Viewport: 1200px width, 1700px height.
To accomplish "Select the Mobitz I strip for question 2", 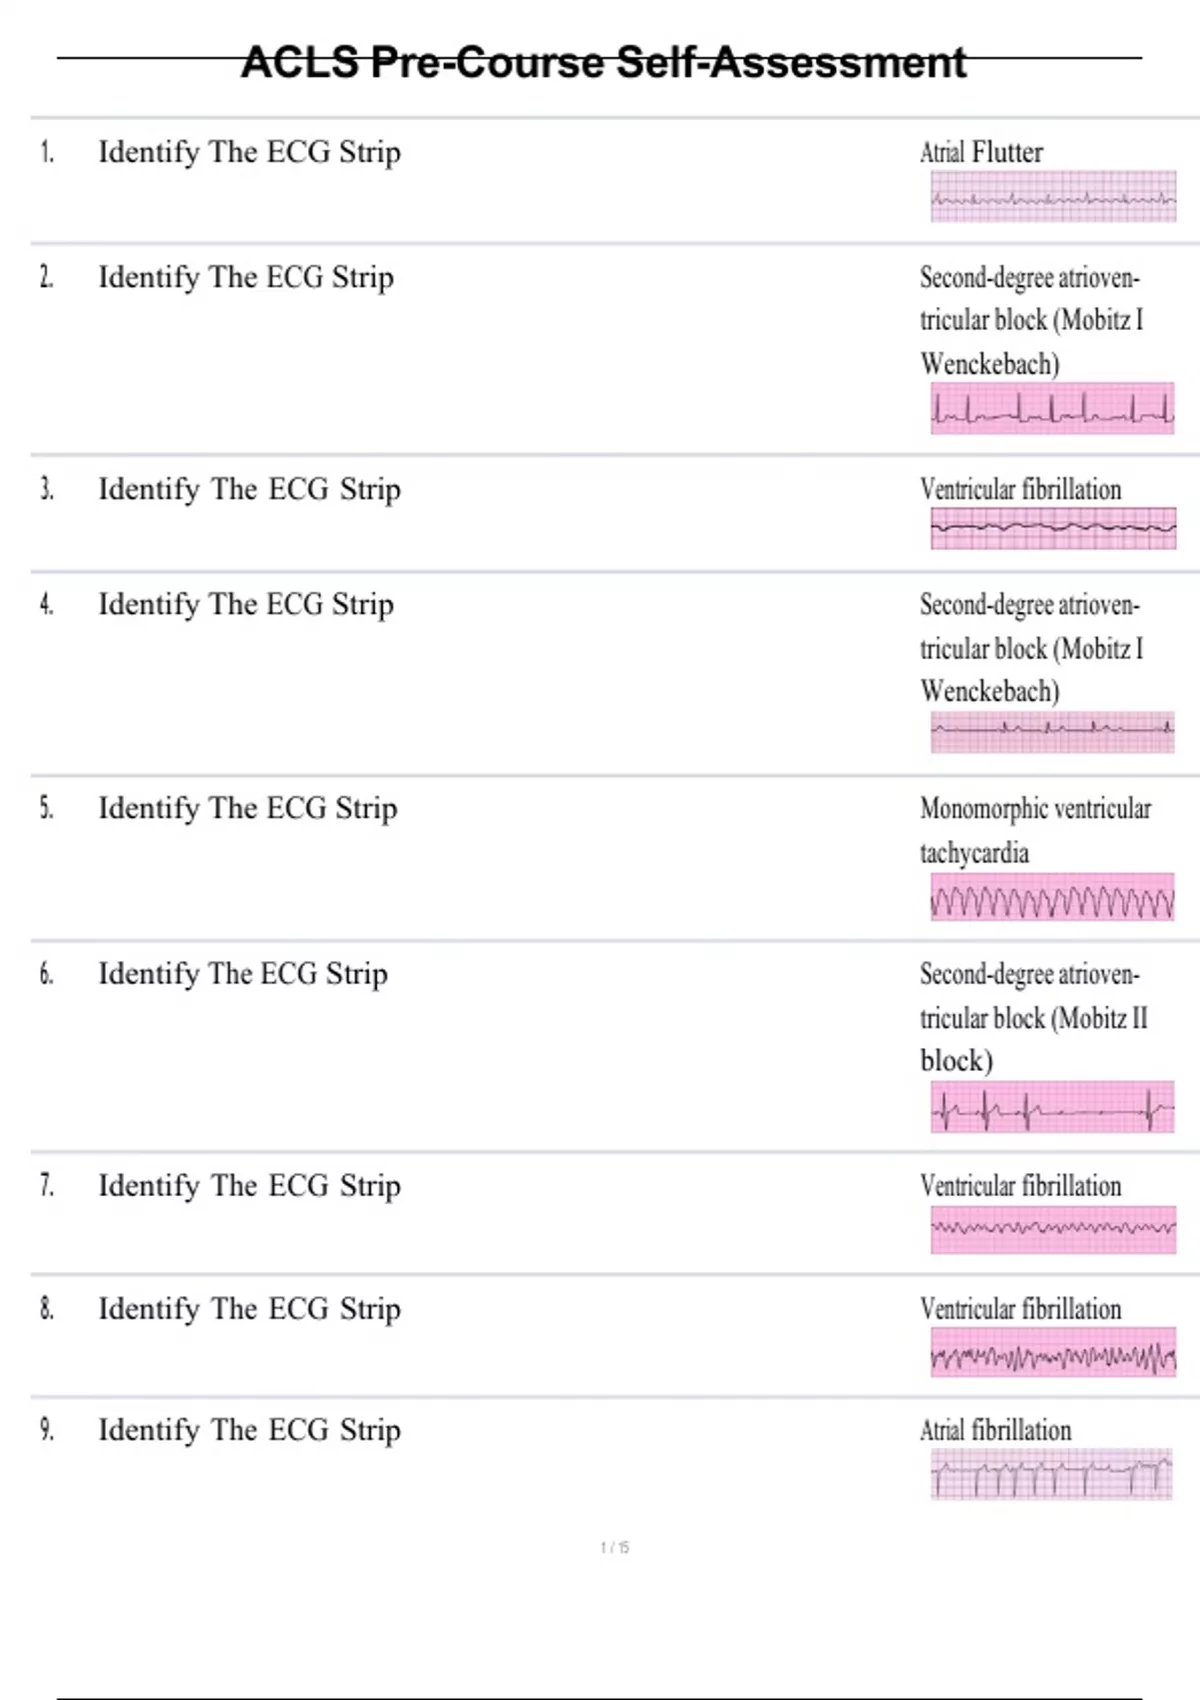I will click(x=1052, y=408).
